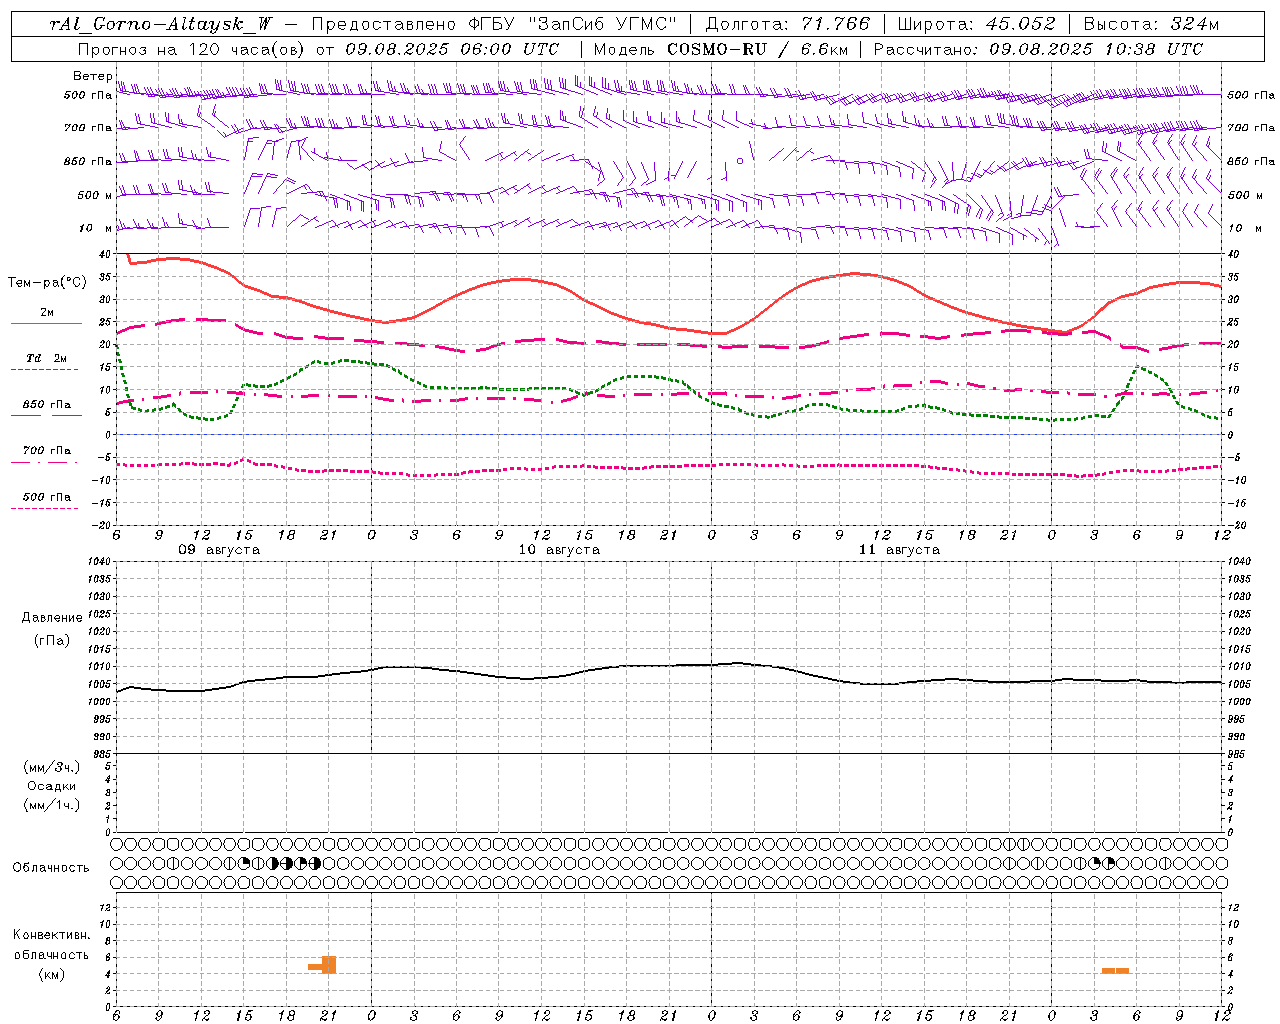The width and height of the screenshot is (1280, 1024).
Task: Click the (км) unit label
Action: tap(52, 974)
